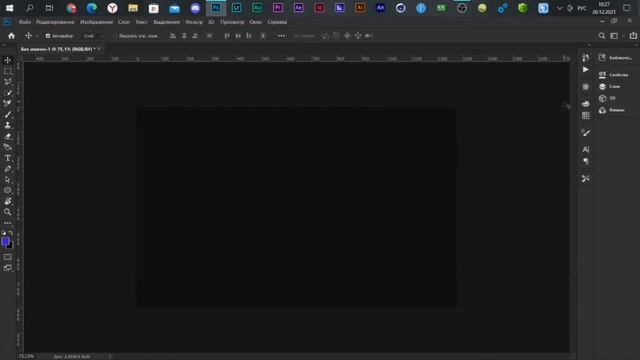Open the Character panel icon
The height and width of the screenshot is (360, 640).
coord(586,149)
